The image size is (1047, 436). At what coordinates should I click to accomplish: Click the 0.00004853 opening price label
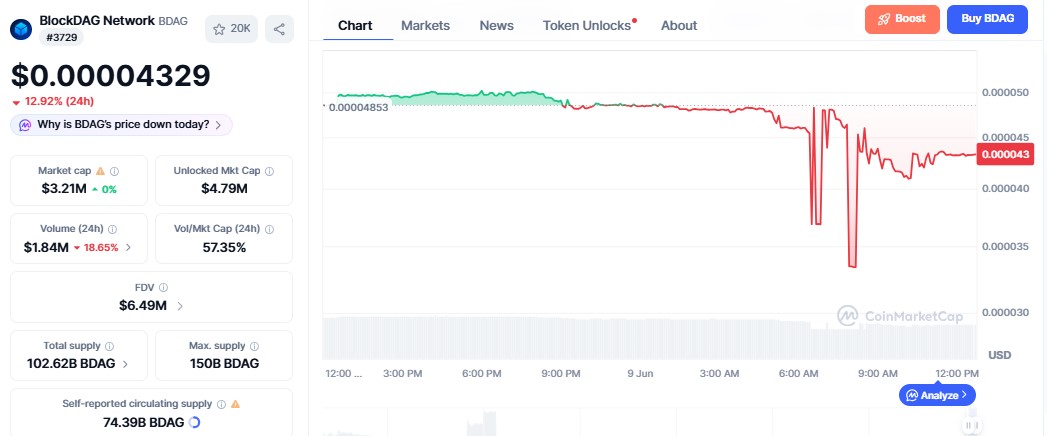click(359, 107)
